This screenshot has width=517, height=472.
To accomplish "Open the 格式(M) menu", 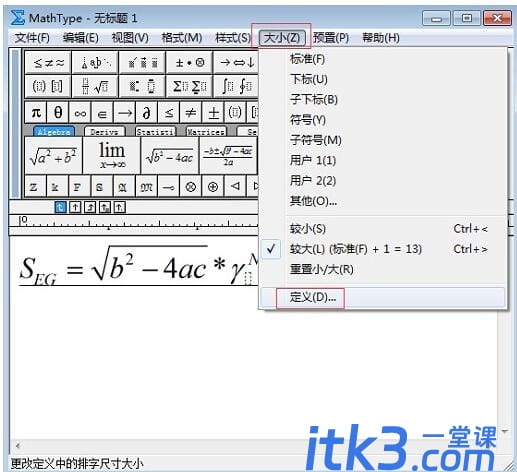I will point(182,38).
